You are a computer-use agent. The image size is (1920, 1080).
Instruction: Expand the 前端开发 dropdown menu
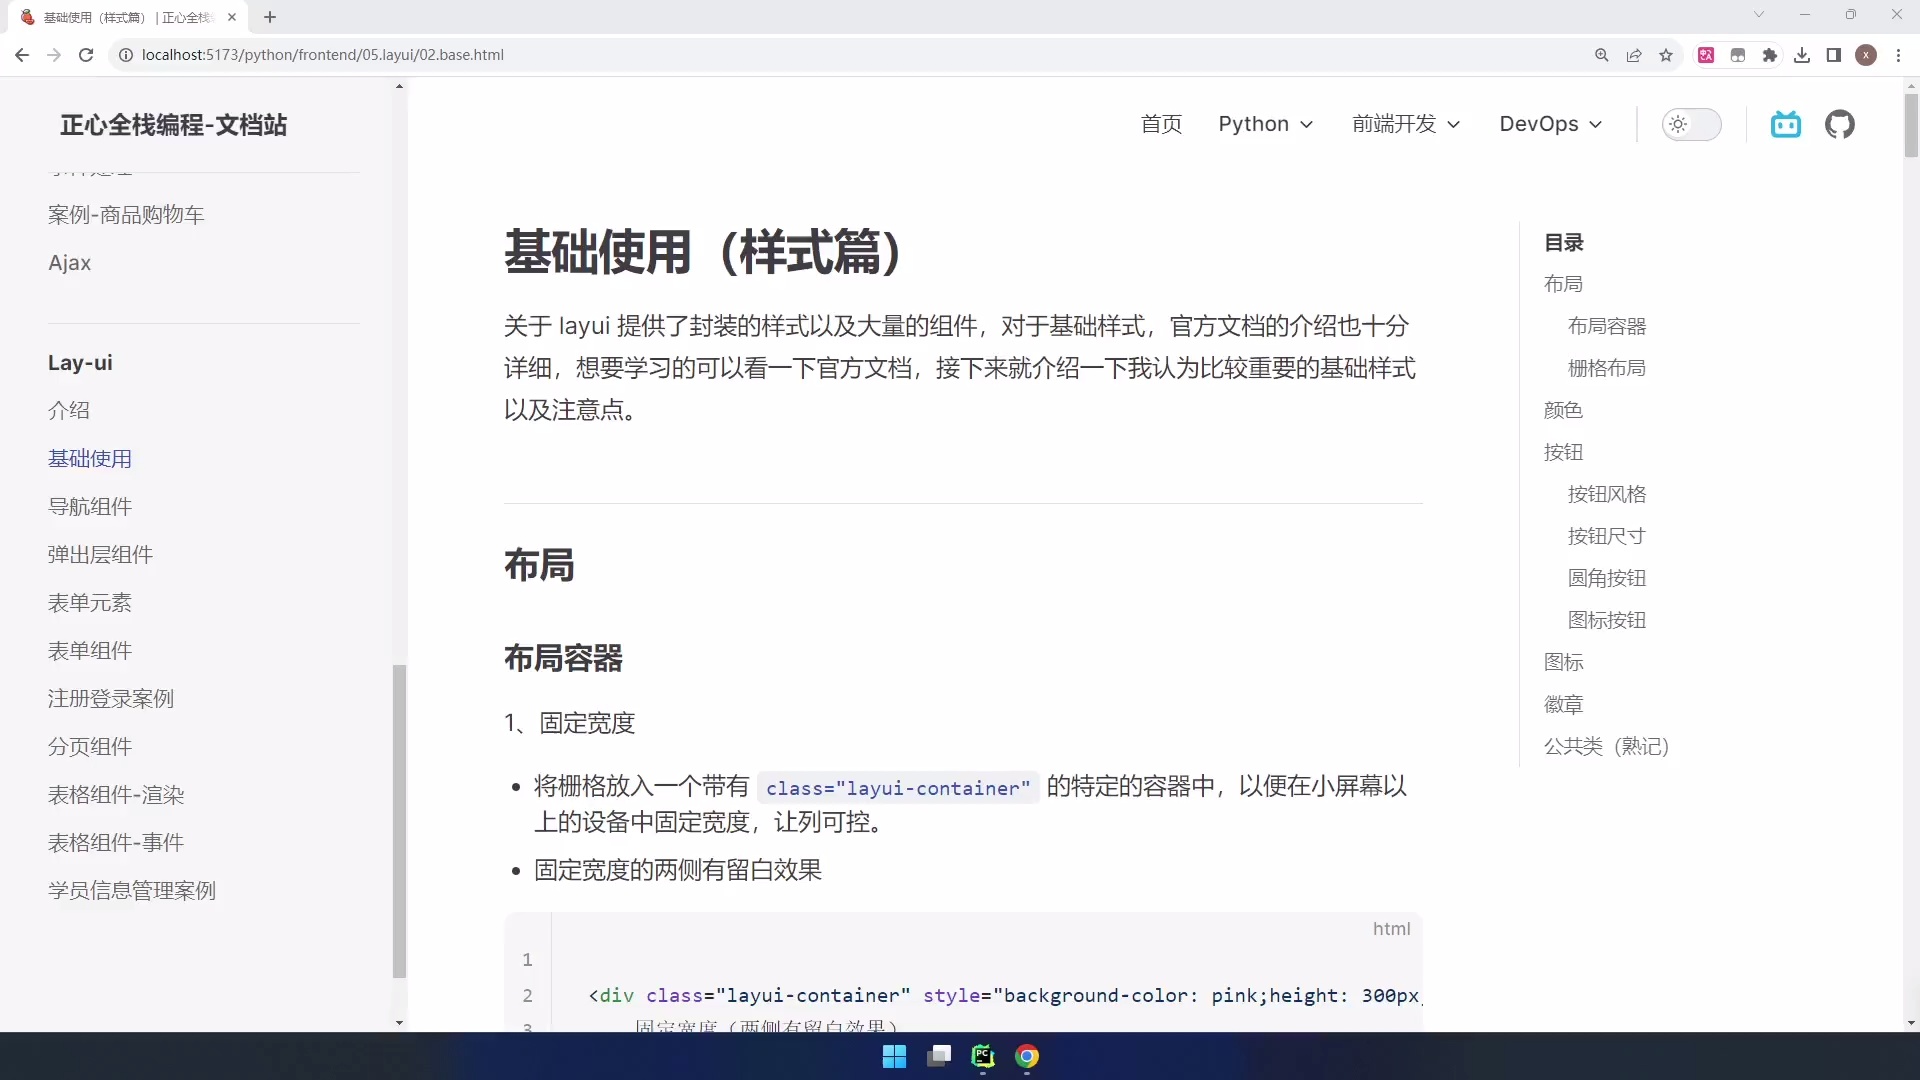pyautogui.click(x=1406, y=124)
